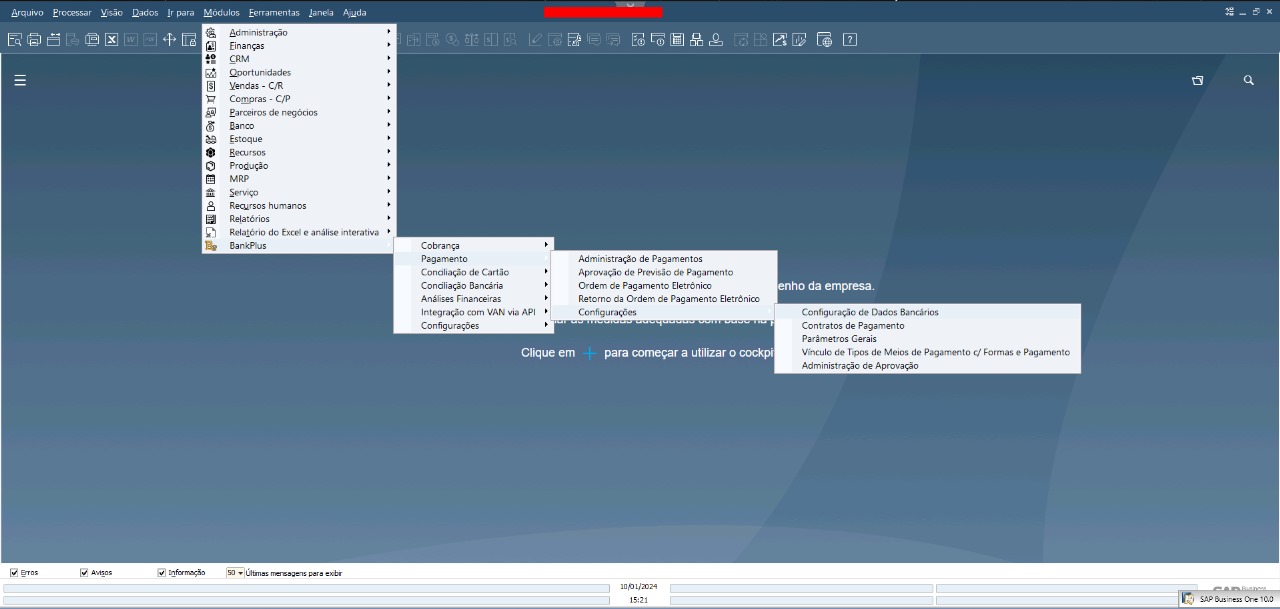Click the Lock Screen toolbar icon
This screenshot has width=1280, height=609.
[189, 40]
